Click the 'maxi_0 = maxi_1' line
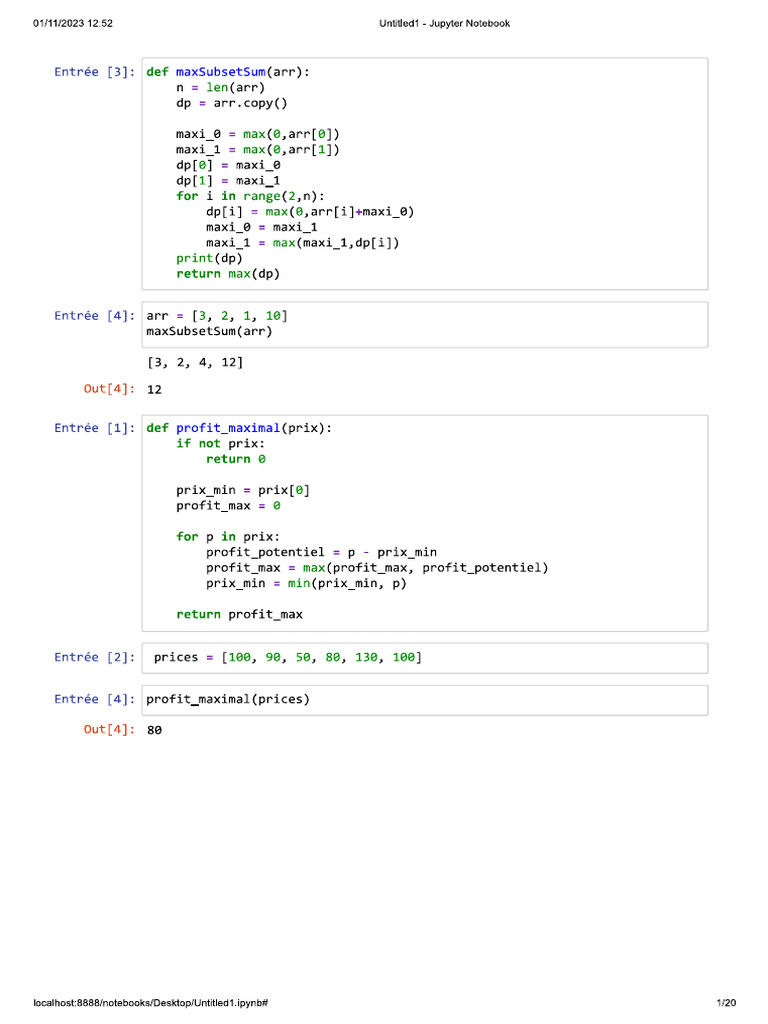This screenshot has width=768, height=1024. pos(261,227)
